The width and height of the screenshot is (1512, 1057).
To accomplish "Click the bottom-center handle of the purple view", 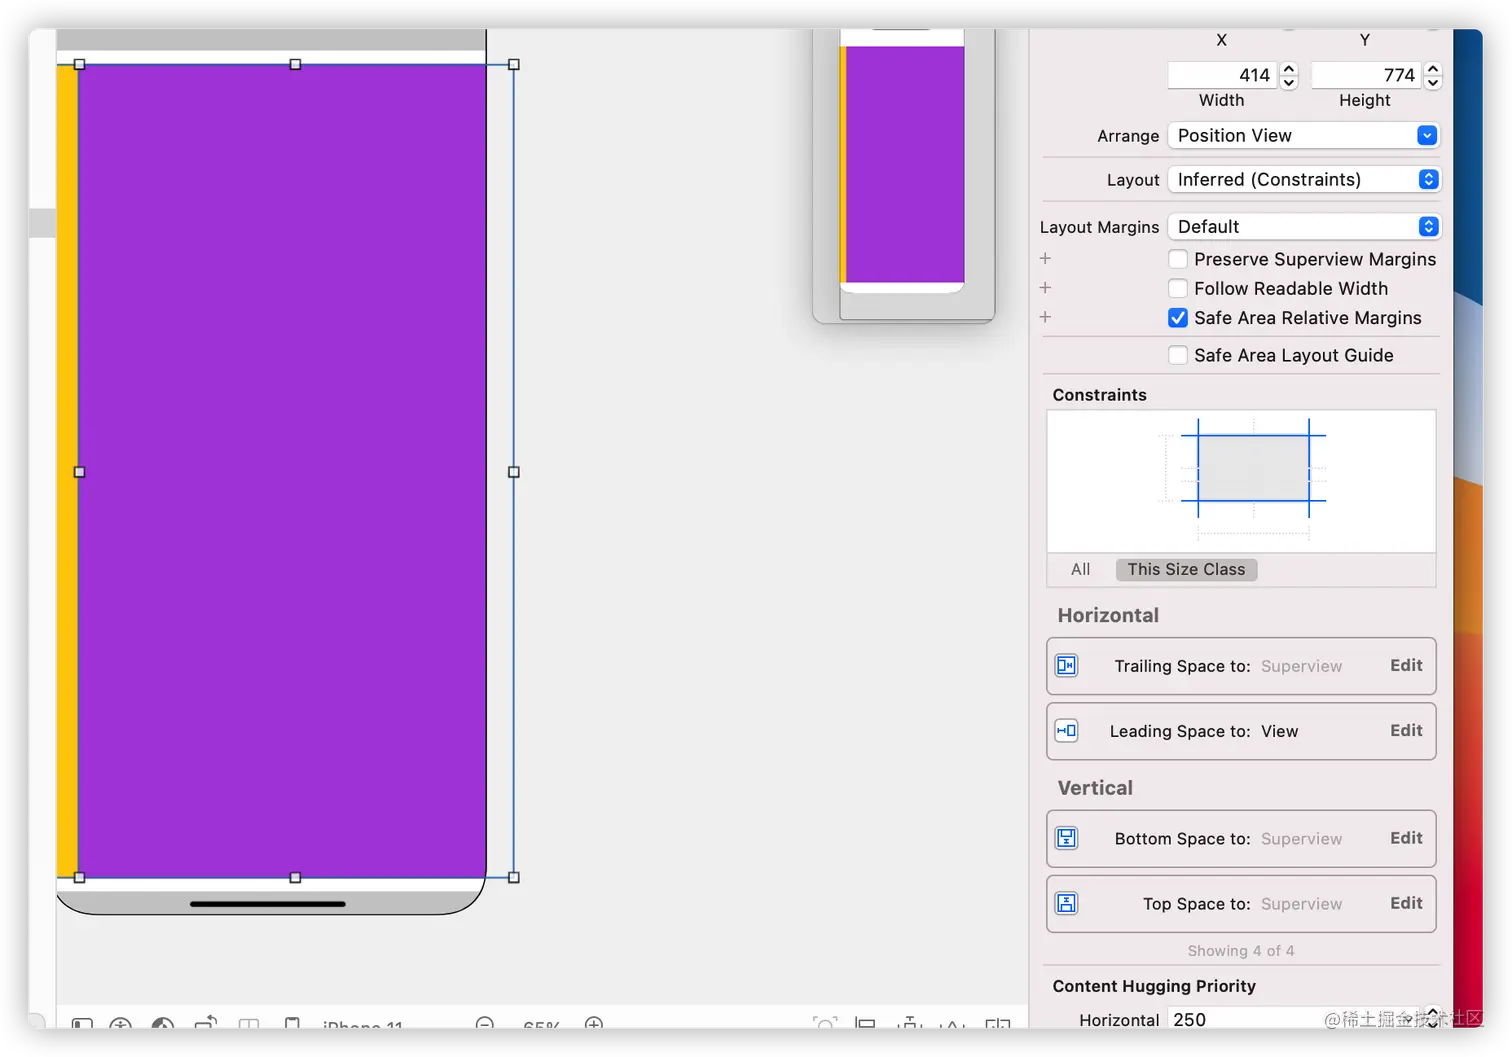I will click(x=295, y=877).
